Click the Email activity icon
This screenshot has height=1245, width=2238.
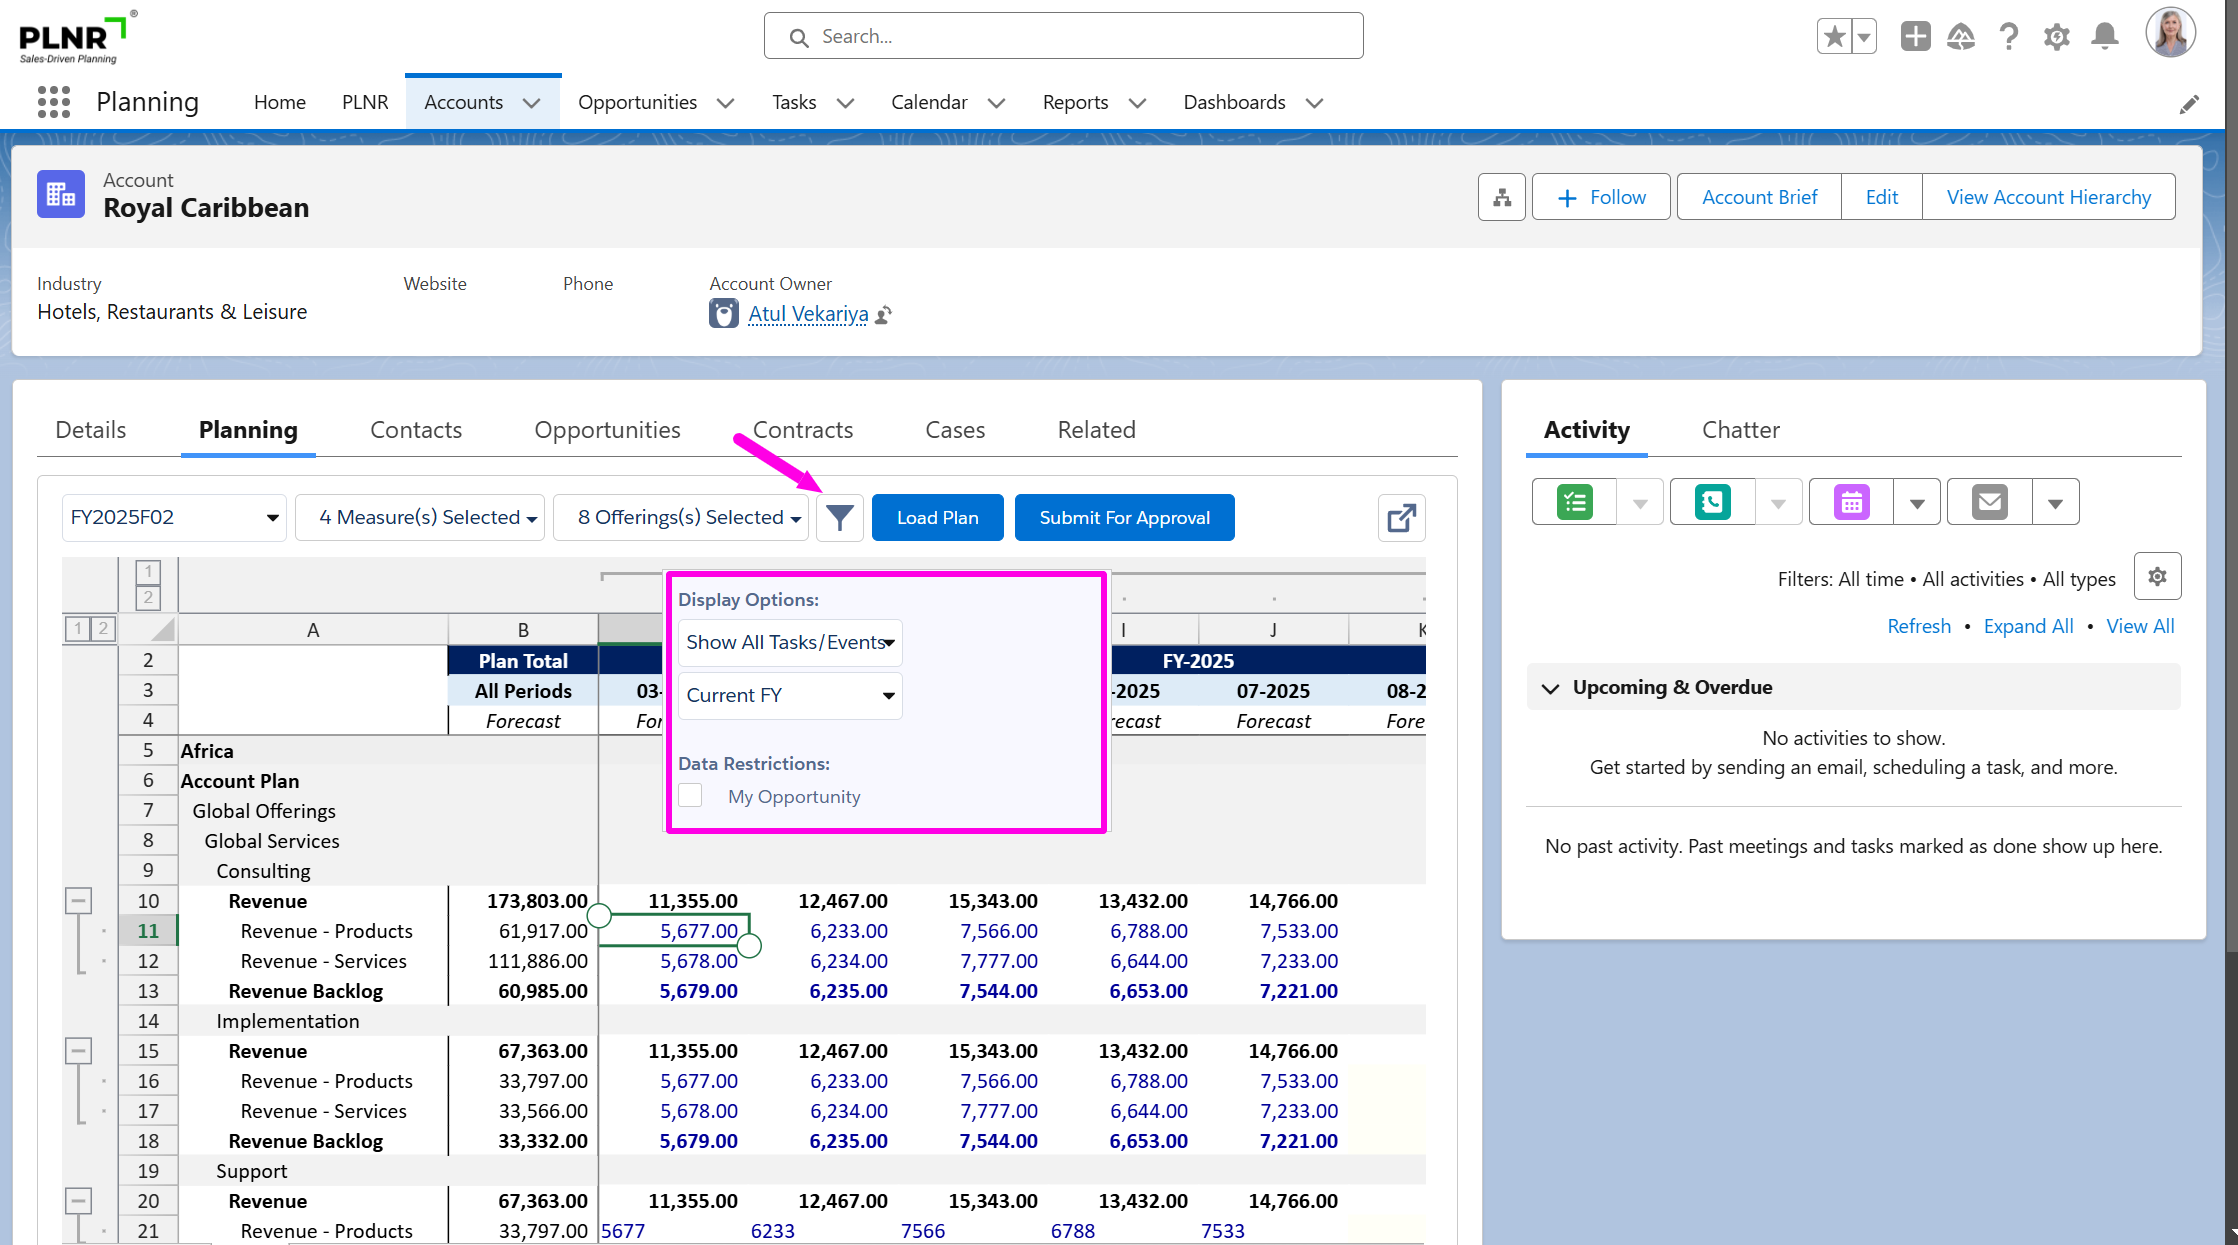pyautogui.click(x=1989, y=502)
